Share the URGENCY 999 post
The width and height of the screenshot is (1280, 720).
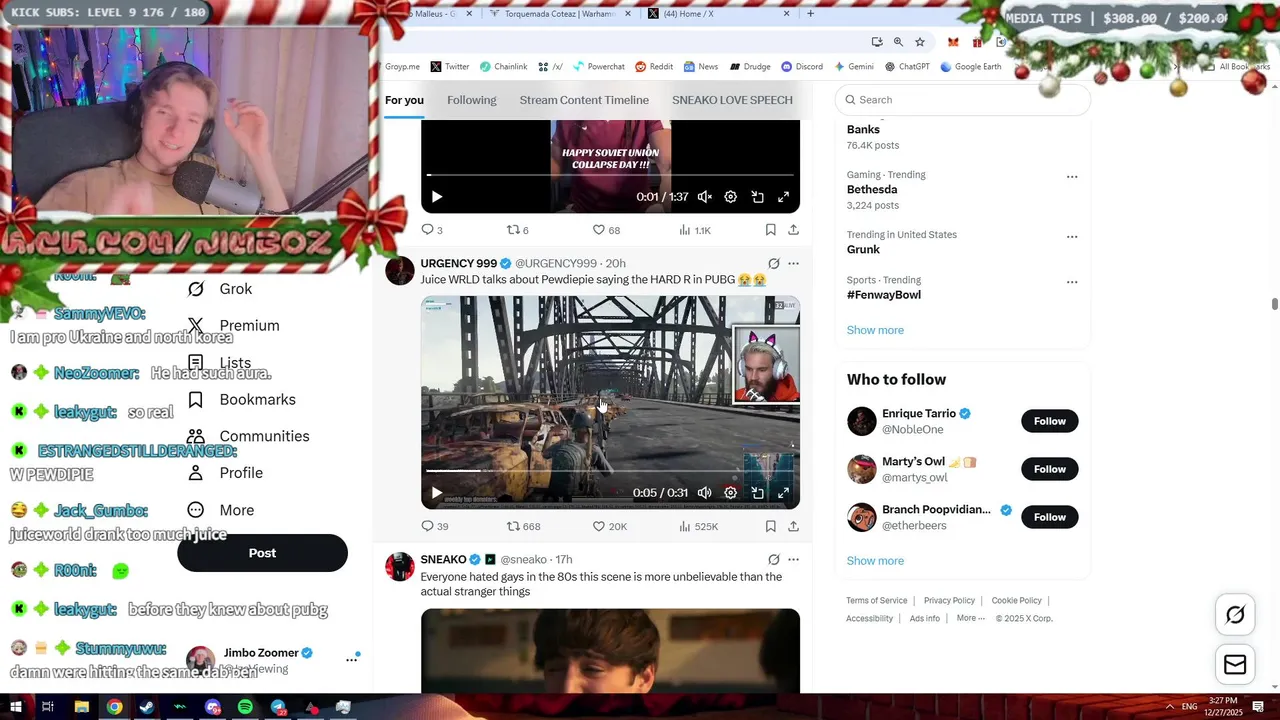793,526
